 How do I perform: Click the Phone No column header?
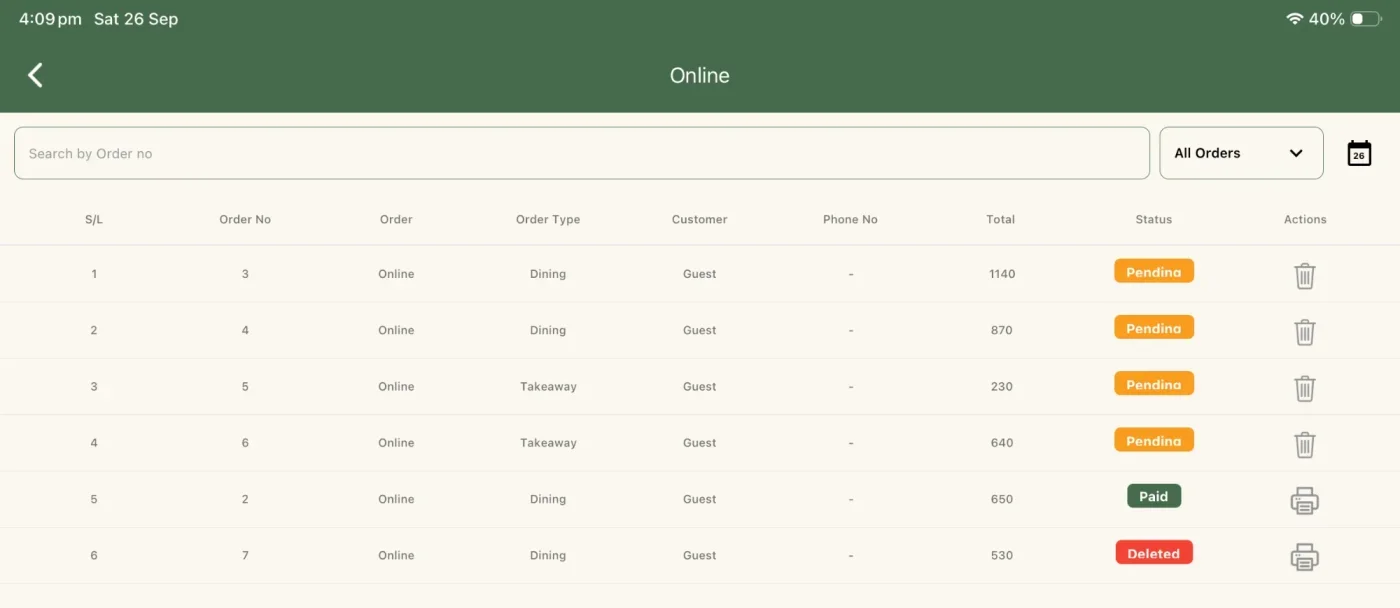(850, 219)
